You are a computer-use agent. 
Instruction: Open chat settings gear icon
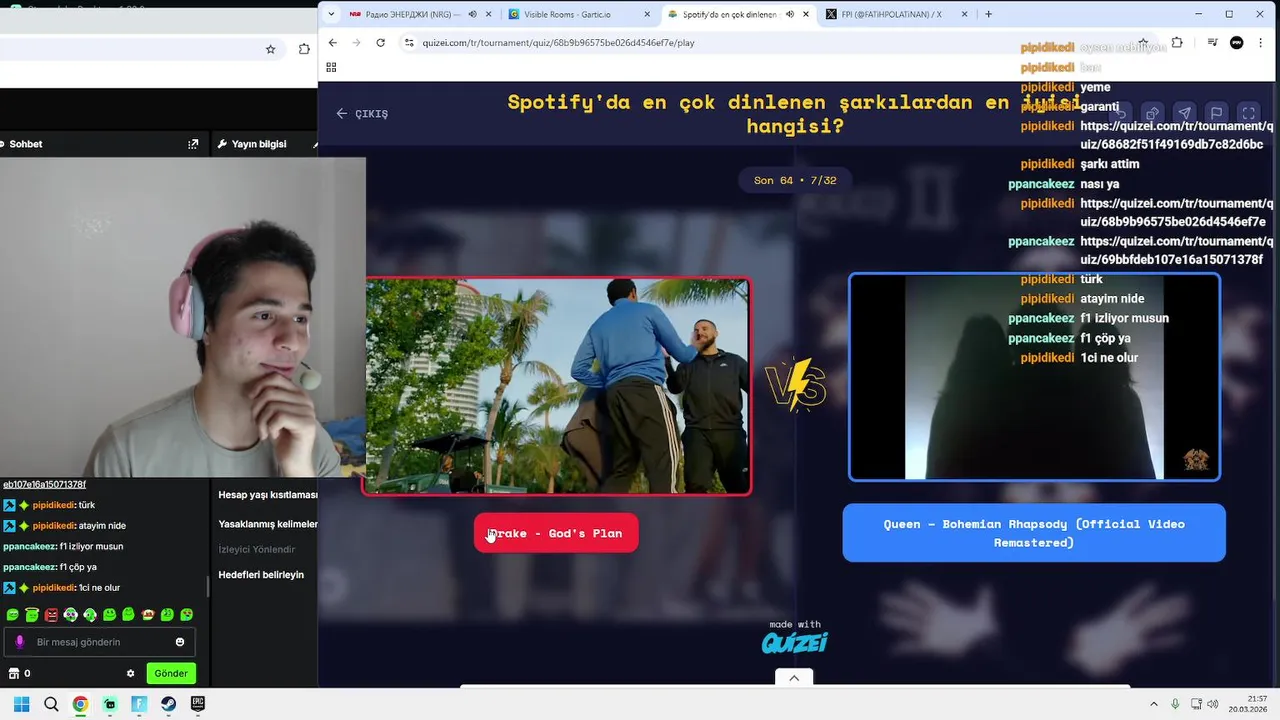130,673
